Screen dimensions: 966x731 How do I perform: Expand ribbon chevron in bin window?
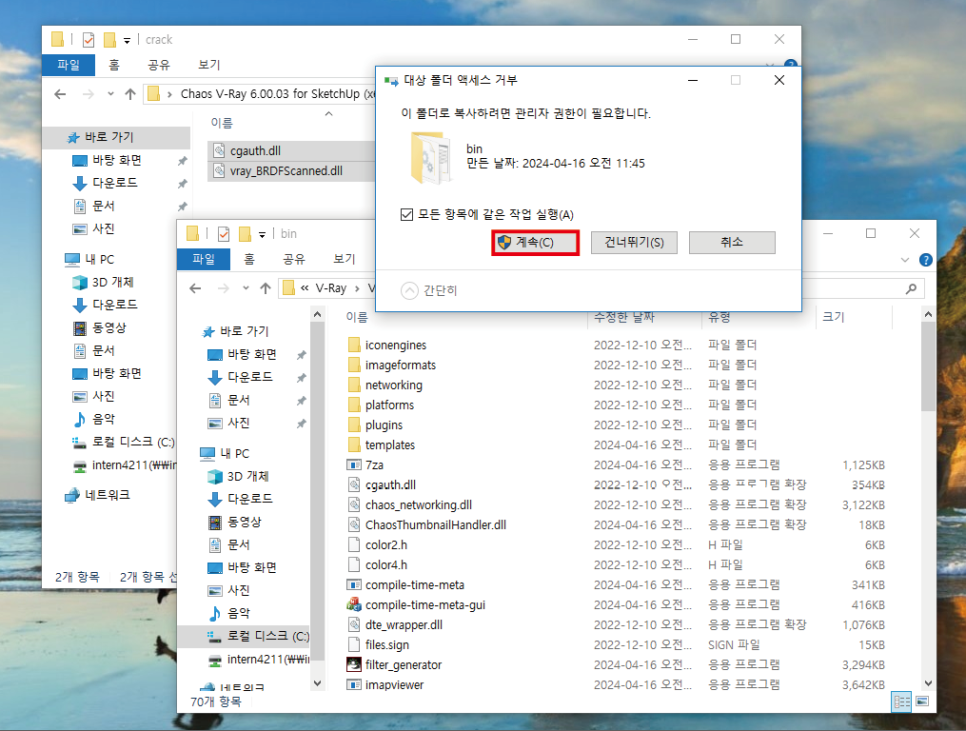coord(904,260)
